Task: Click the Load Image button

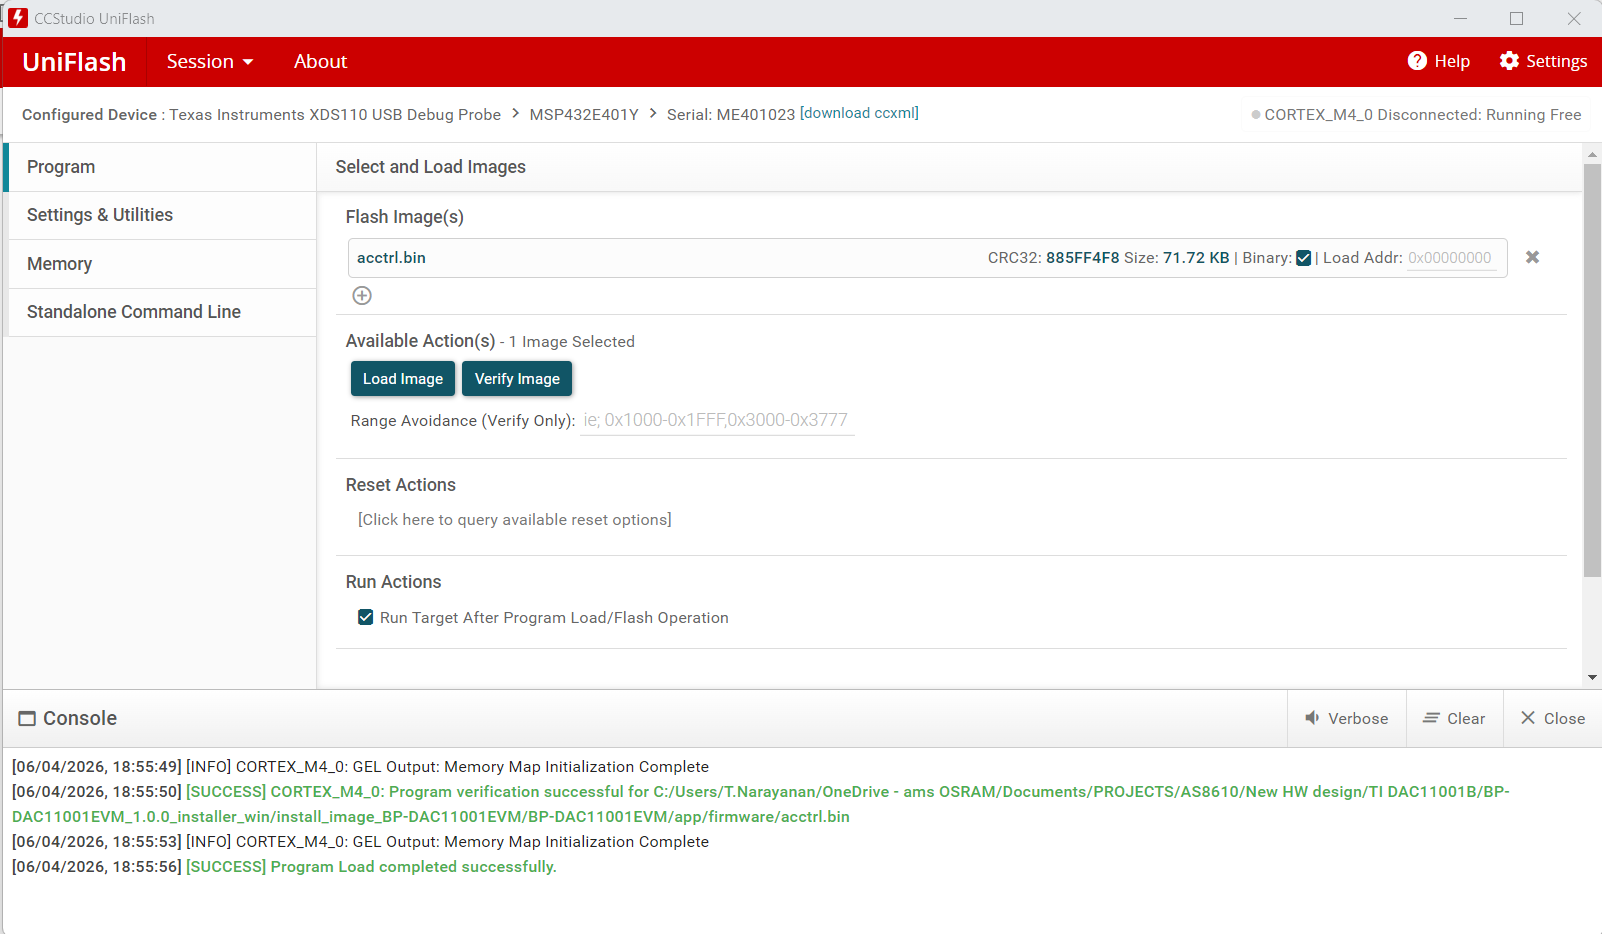Action: pyautogui.click(x=403, y=379)
